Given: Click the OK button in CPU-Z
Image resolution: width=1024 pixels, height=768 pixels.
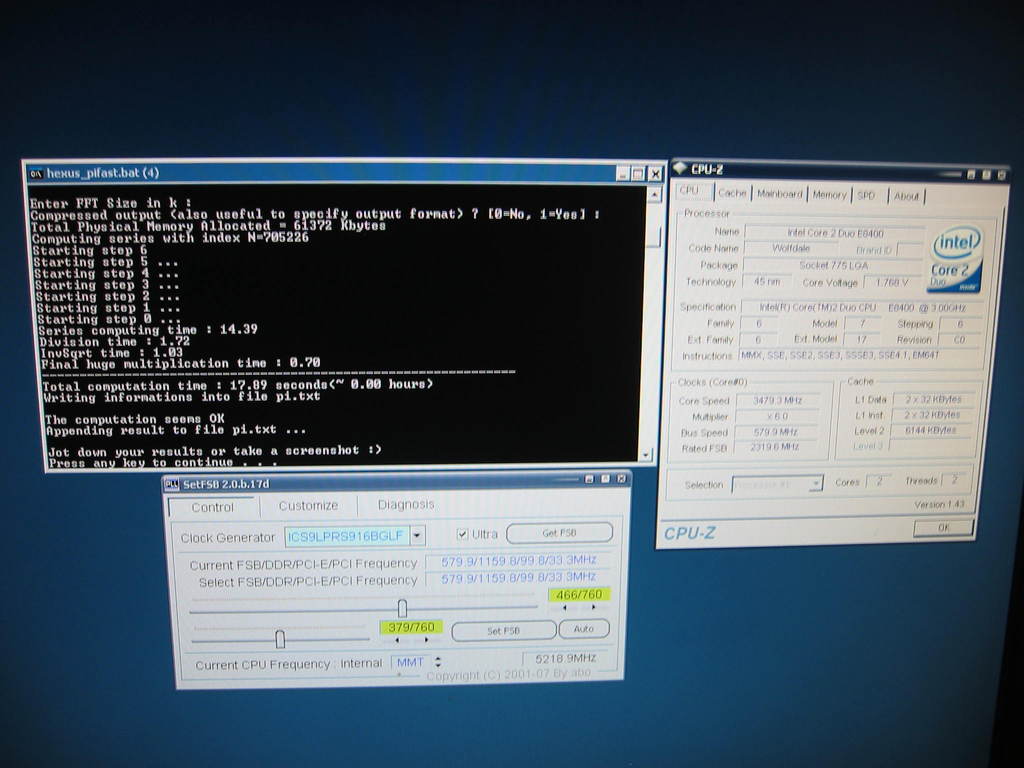Looking at the screenshot, I should pos(944,528).
